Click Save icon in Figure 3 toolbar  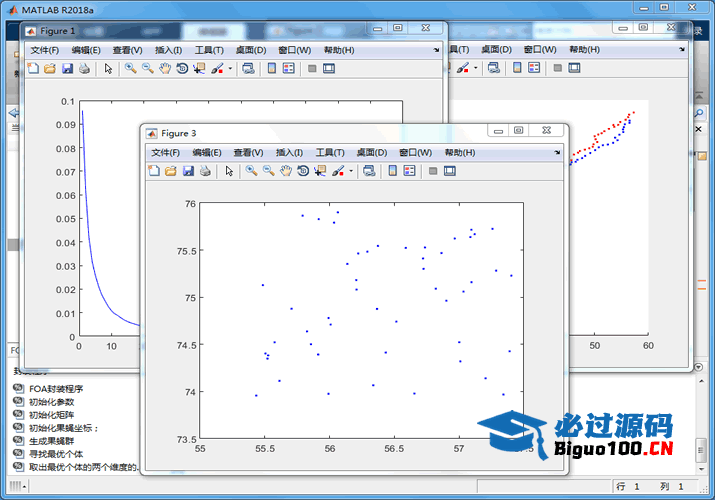pos(188,171)
